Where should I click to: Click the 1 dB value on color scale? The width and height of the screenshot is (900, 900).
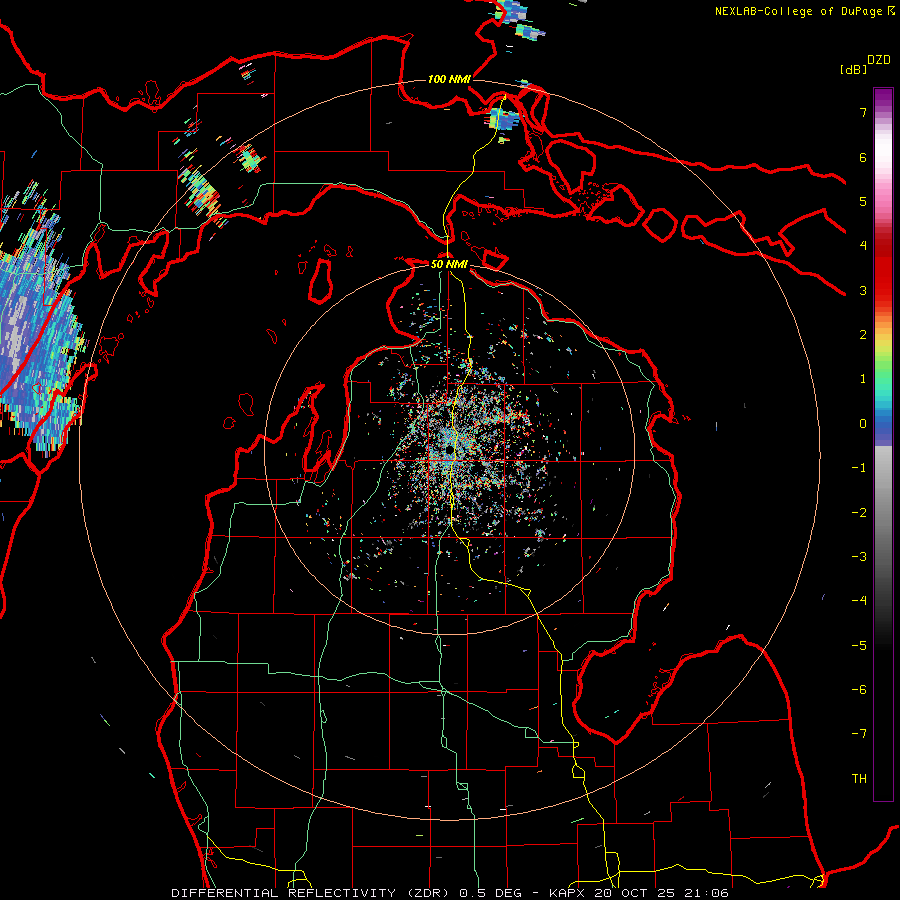tap(863, 379)
